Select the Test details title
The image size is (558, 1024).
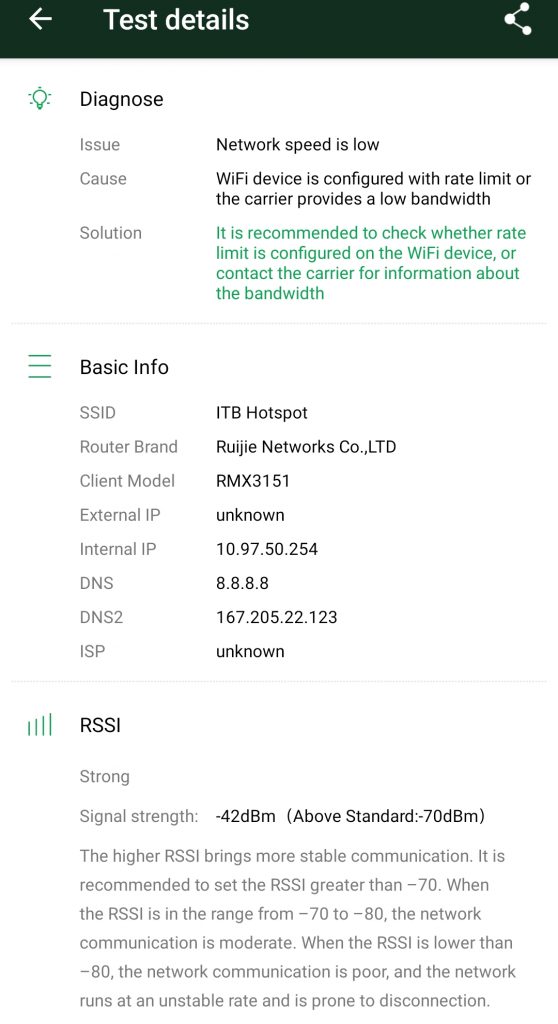tap(176, 20)
